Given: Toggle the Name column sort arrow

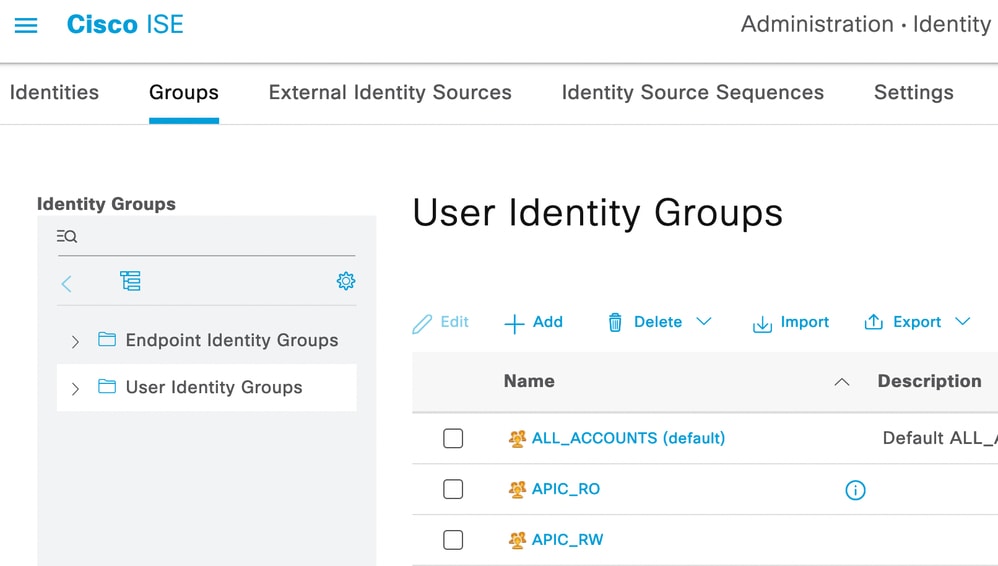Looking at the screenshot, I should tap(841, 382).
